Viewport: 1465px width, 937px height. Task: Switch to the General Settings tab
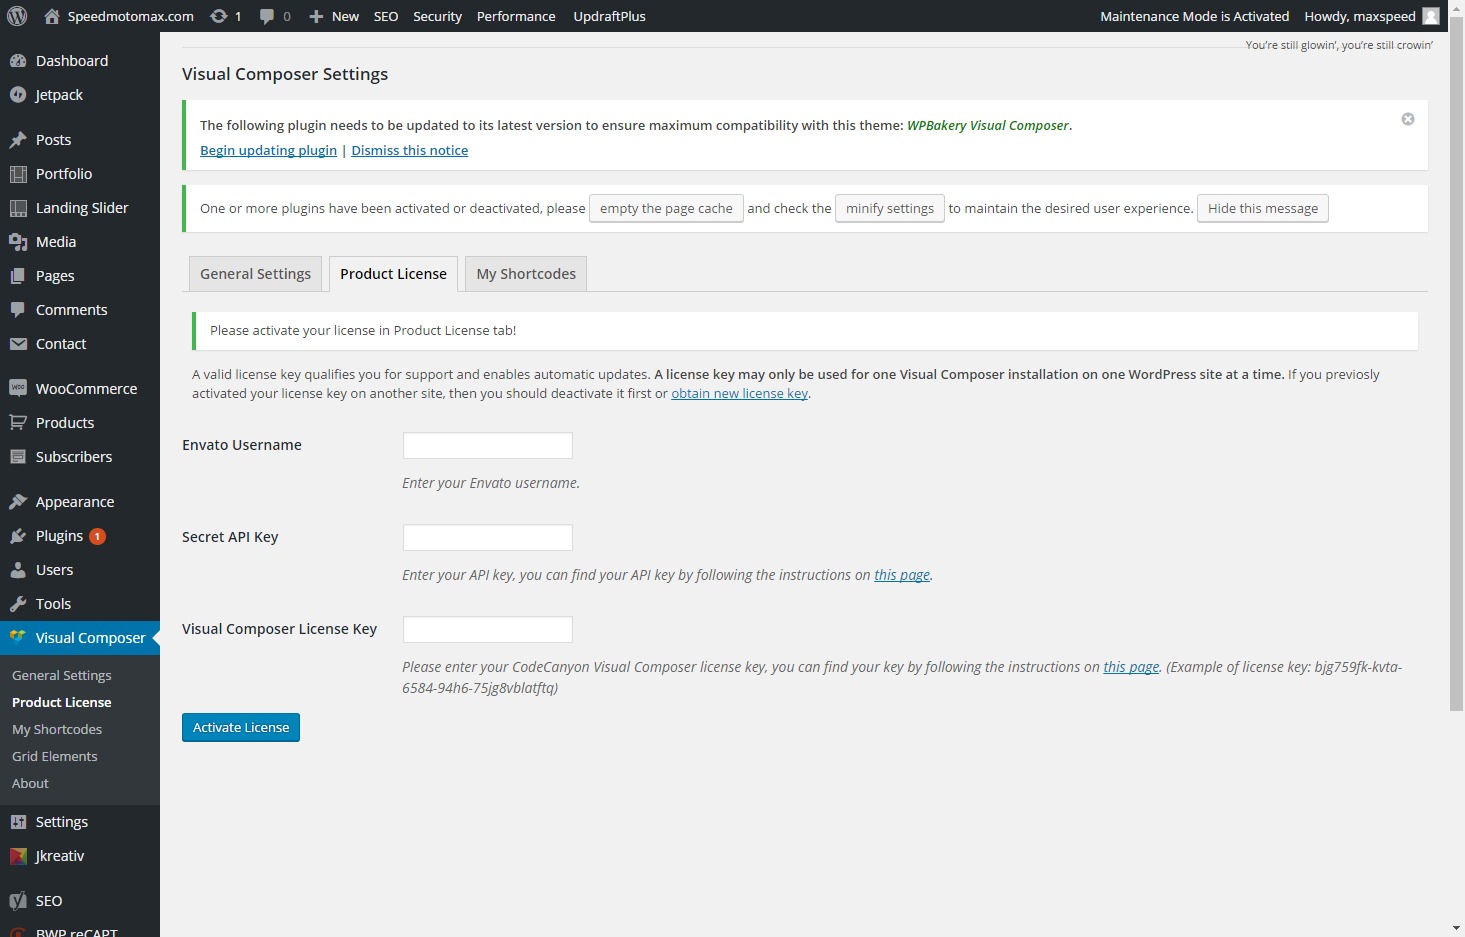pyautogui.click(x=255, y=274)
